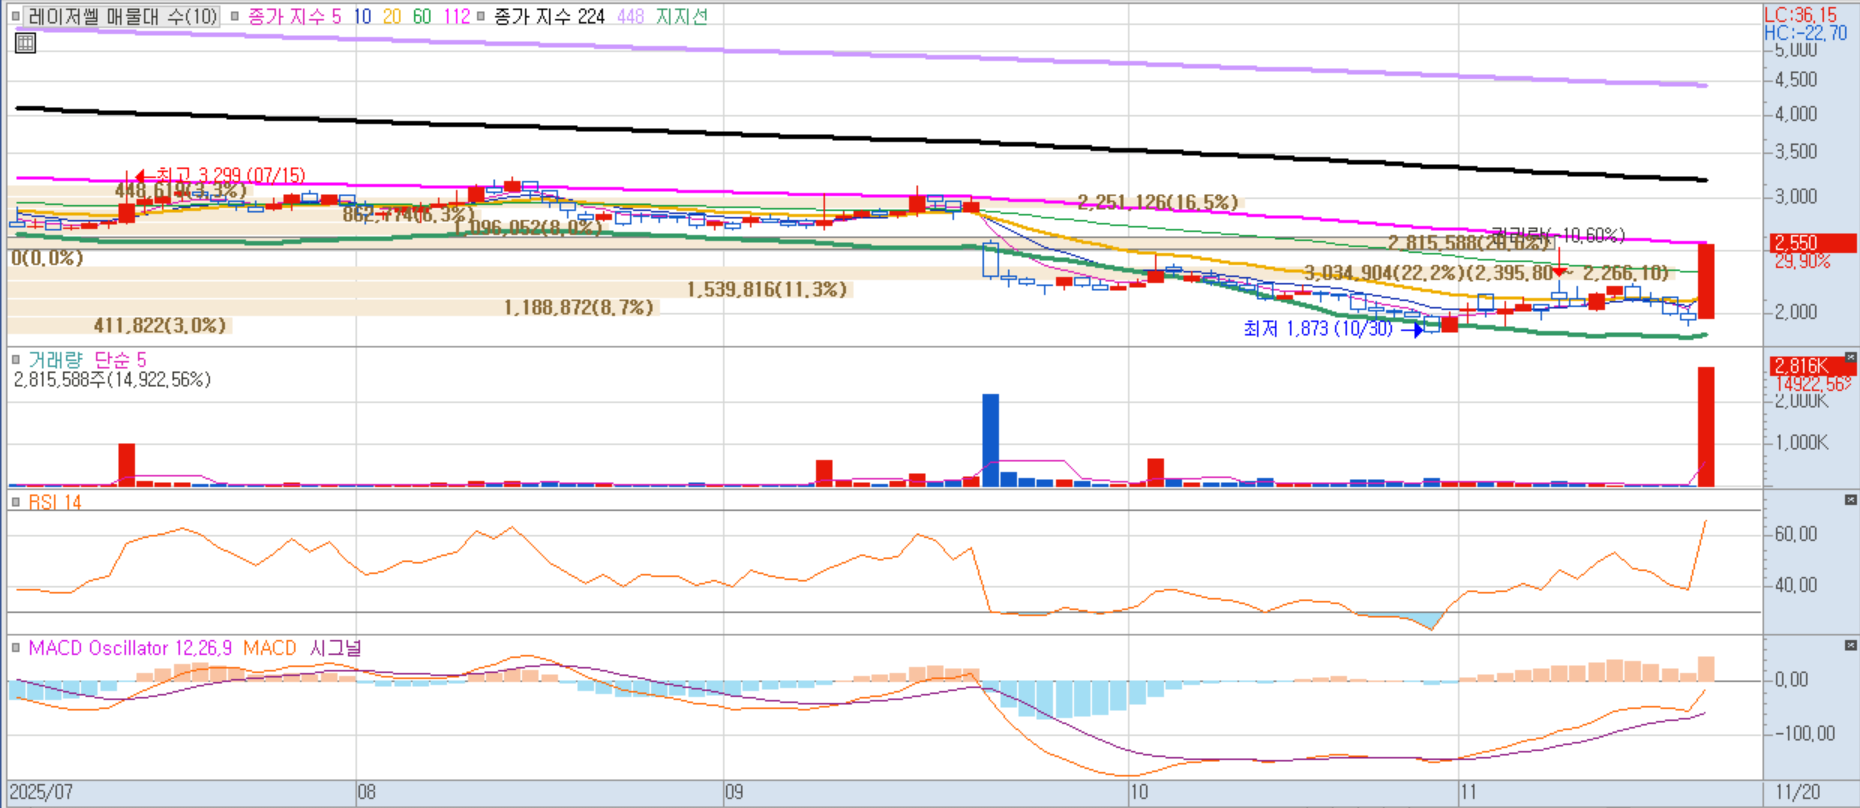Click the 종가 지수 5 moving average label
The height and width of the screenshot is (808, 1860).
[294, 16]
